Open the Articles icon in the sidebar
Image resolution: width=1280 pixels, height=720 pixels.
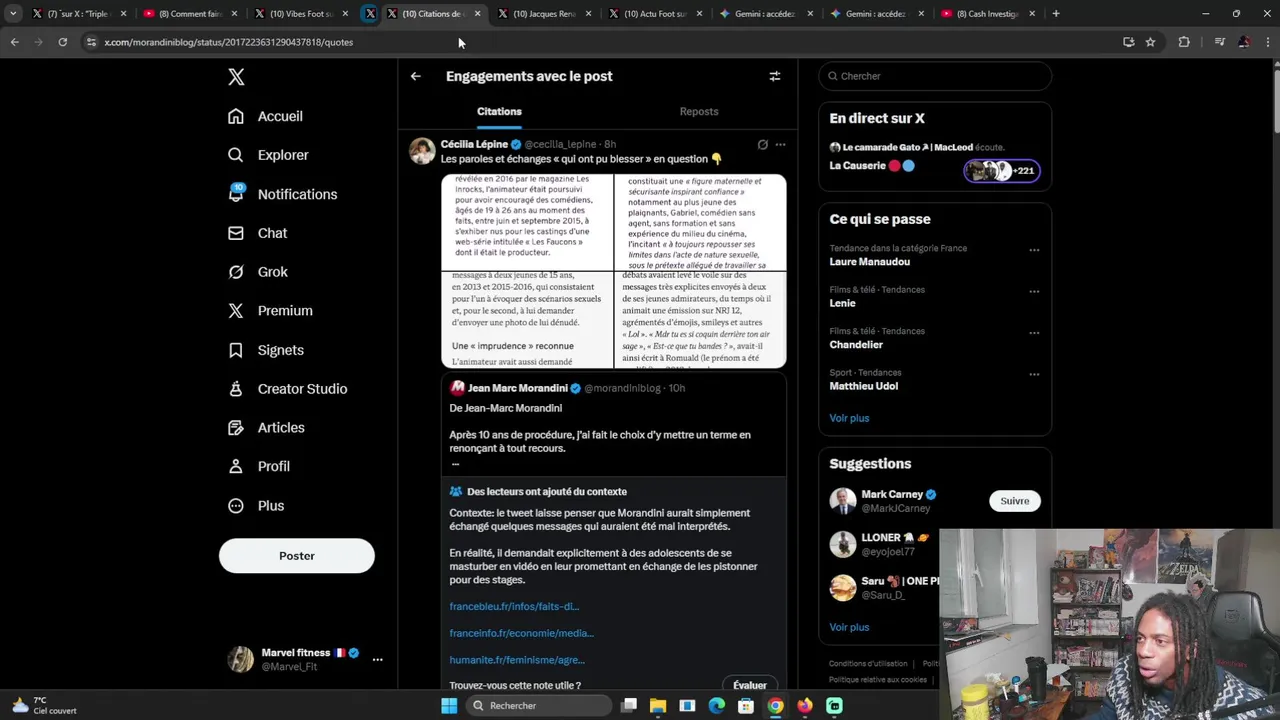[236, 428]
